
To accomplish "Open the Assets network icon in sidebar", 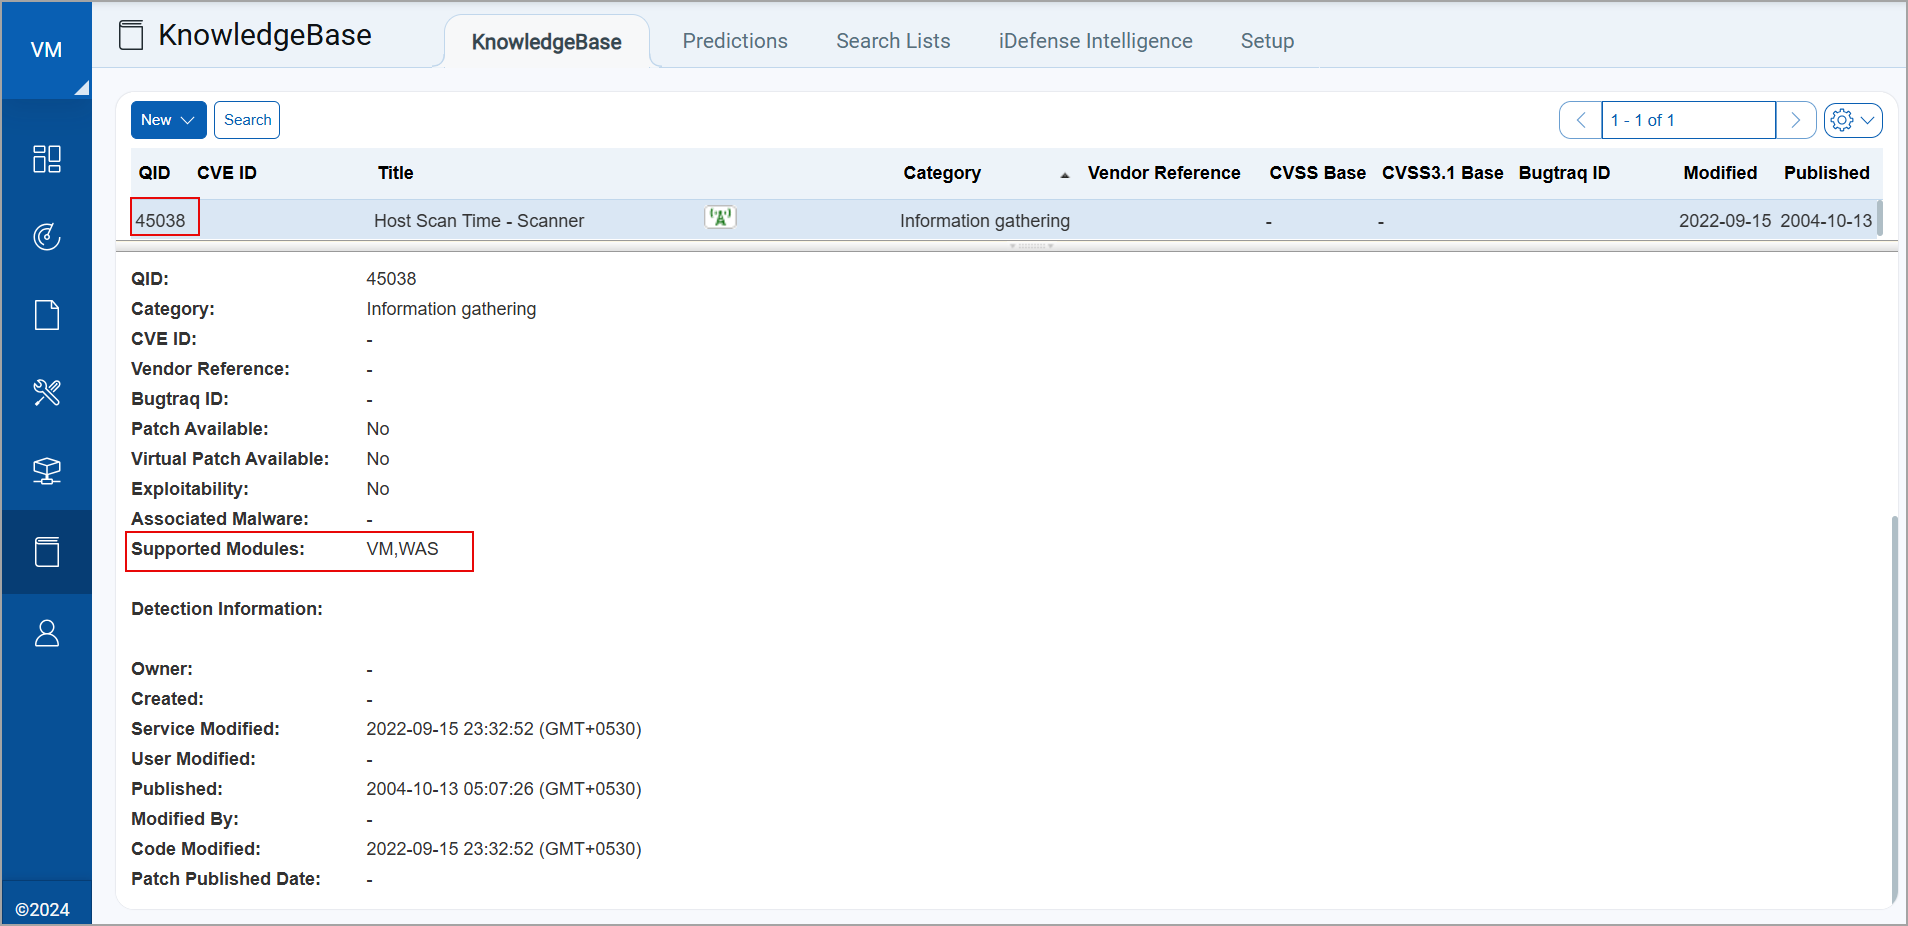I will pyautogui.click(x=47, y=471).
